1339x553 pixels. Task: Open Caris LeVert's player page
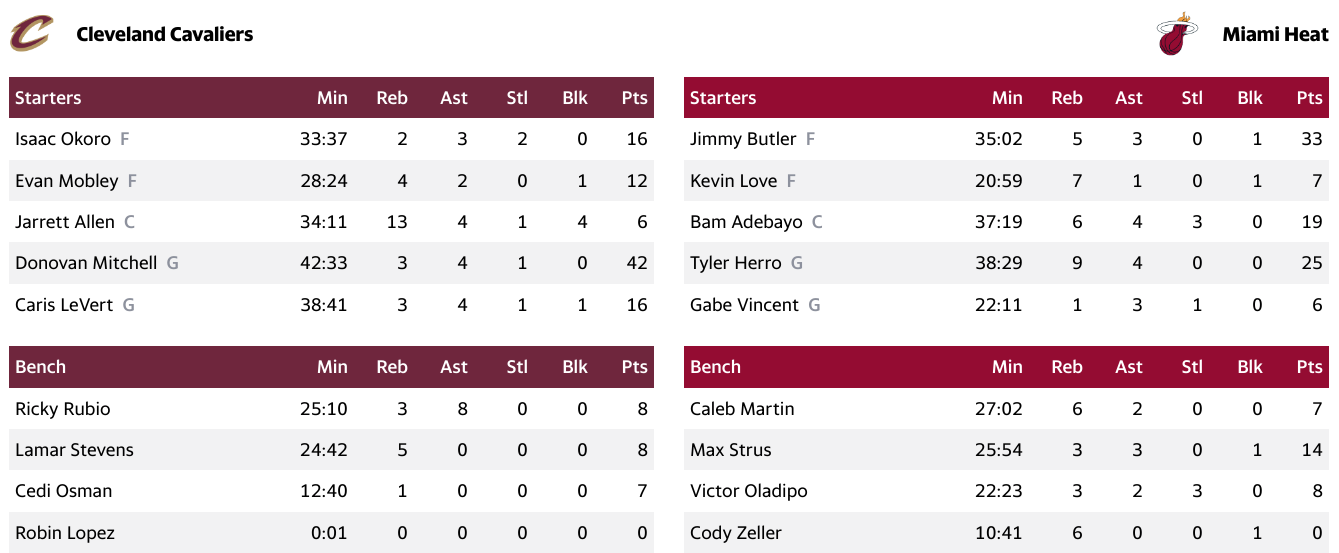[64, 305]
